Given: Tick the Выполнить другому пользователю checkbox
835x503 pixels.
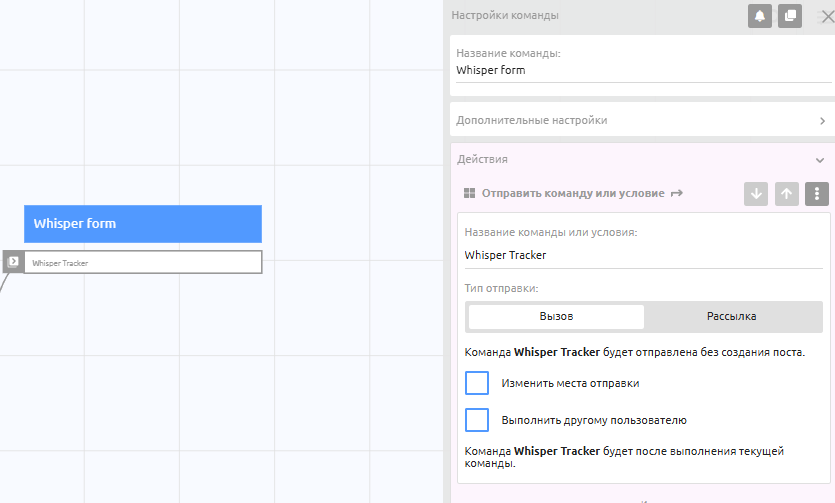Looking at the screenshot, I should pyautogui.click(x=477, y=420).
